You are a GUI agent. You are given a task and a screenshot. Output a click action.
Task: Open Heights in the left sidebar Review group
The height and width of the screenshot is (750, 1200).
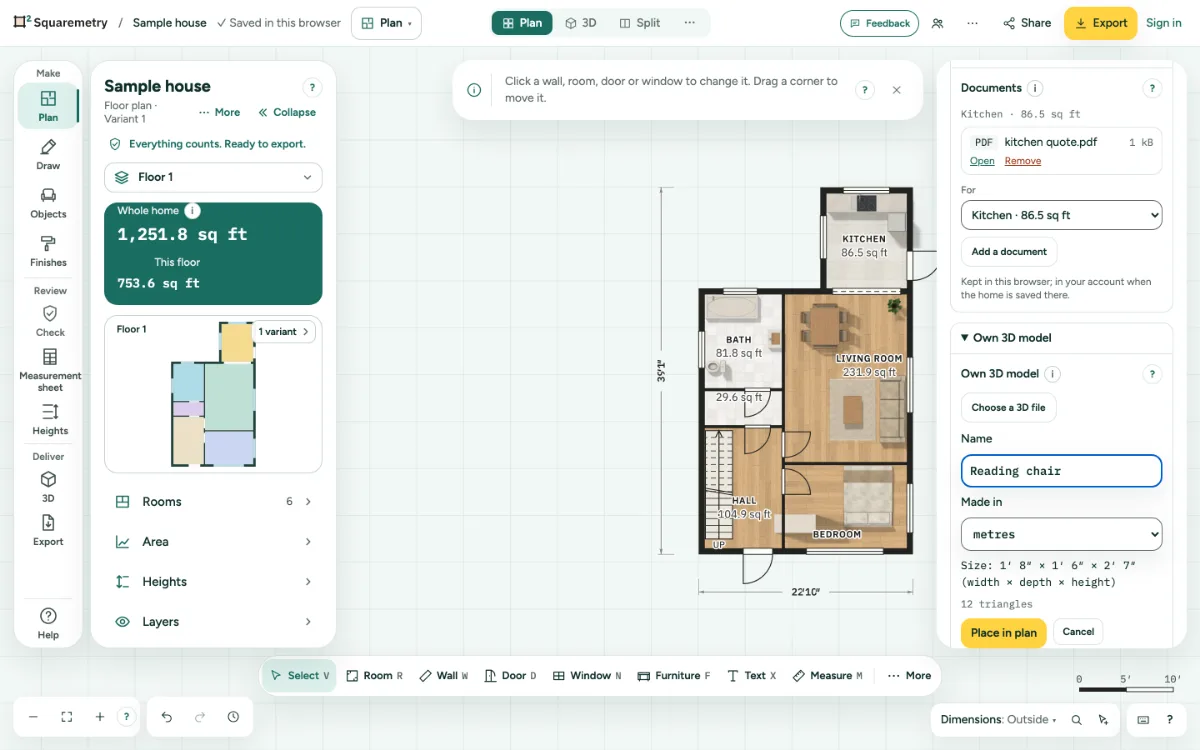coord(50,420)
